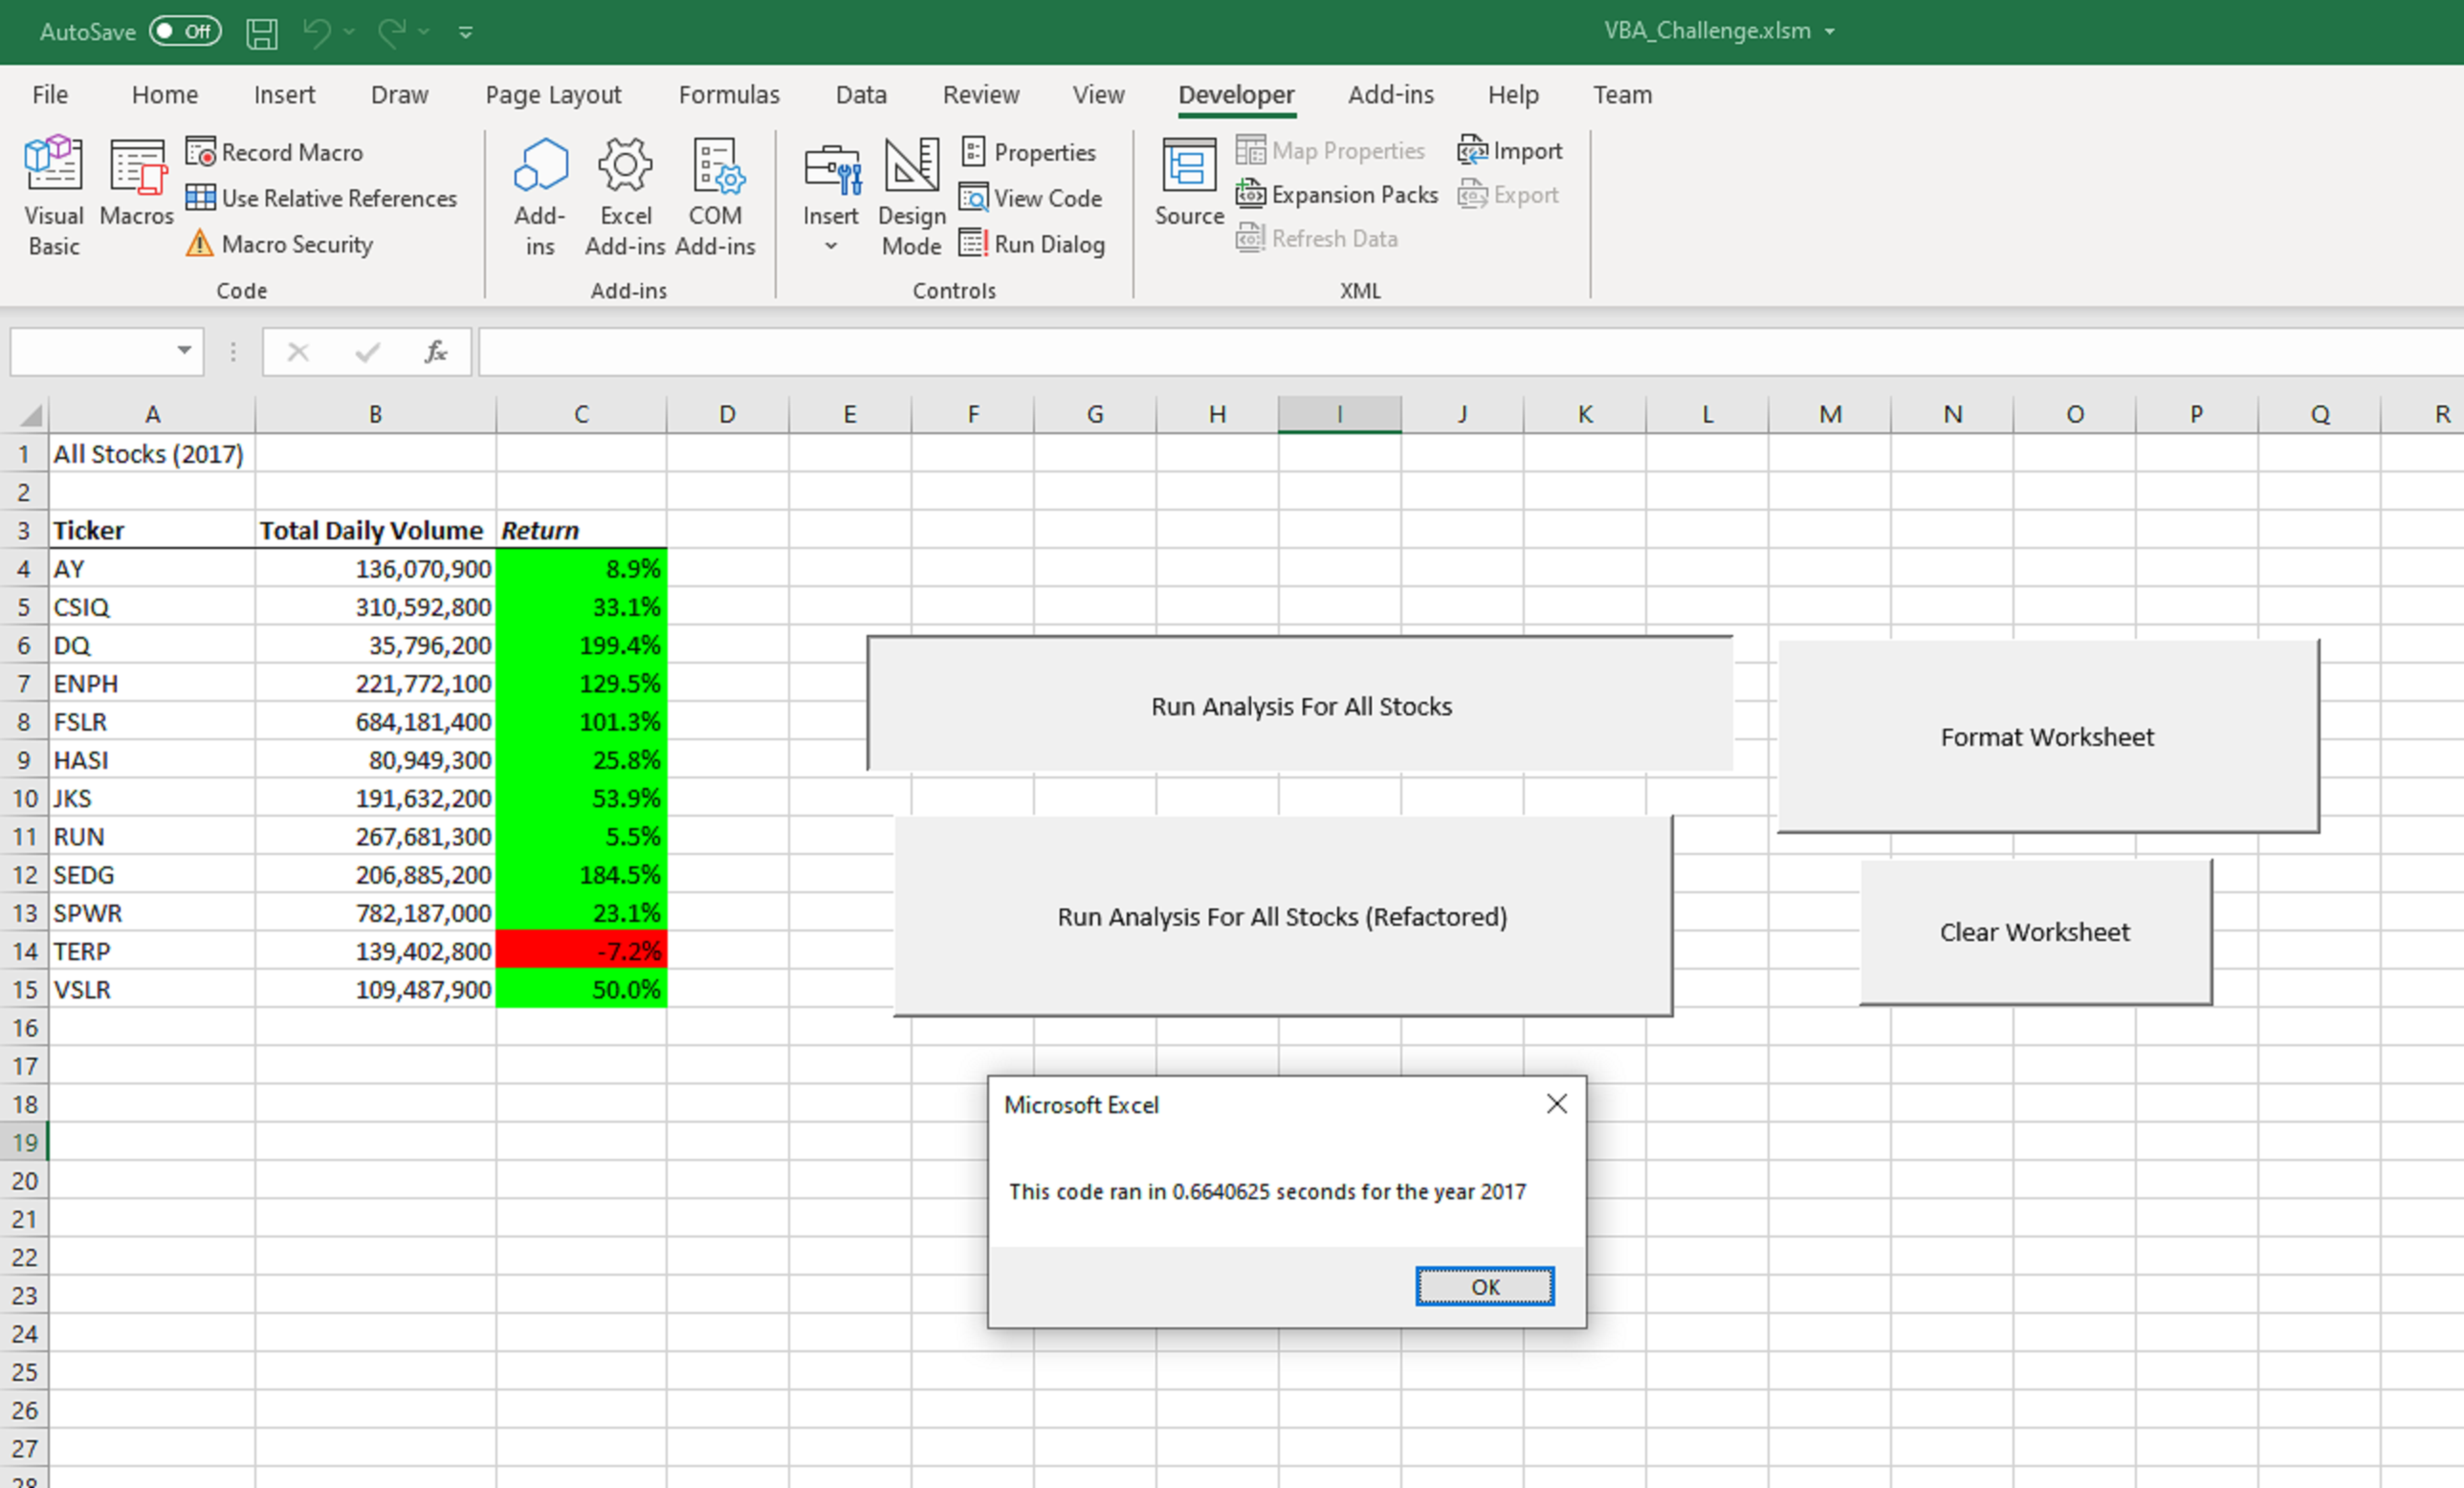Select the Return header cell

(581, 530)
